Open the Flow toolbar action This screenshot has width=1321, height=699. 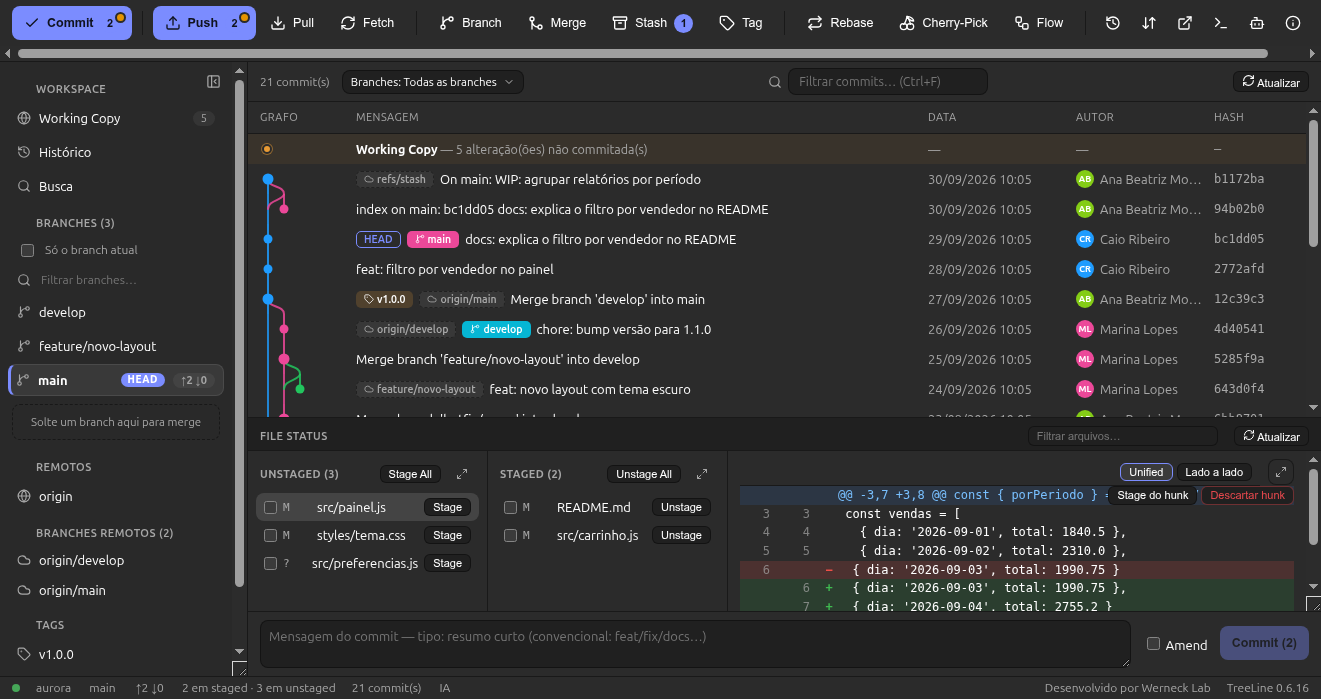(x=1039, y=23)
